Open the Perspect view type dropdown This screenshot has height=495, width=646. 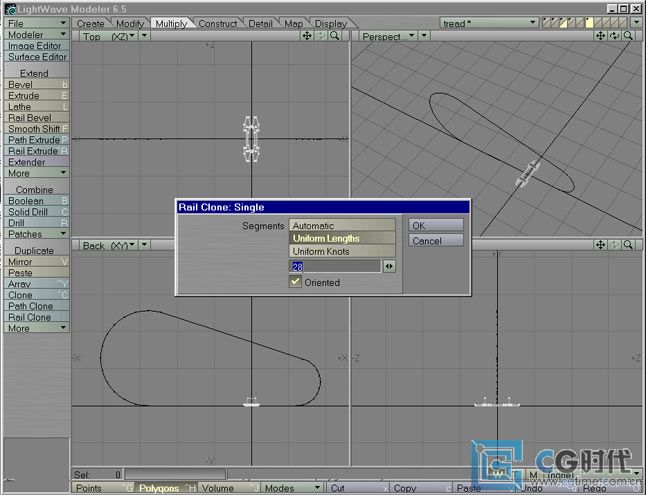[389, 36]
